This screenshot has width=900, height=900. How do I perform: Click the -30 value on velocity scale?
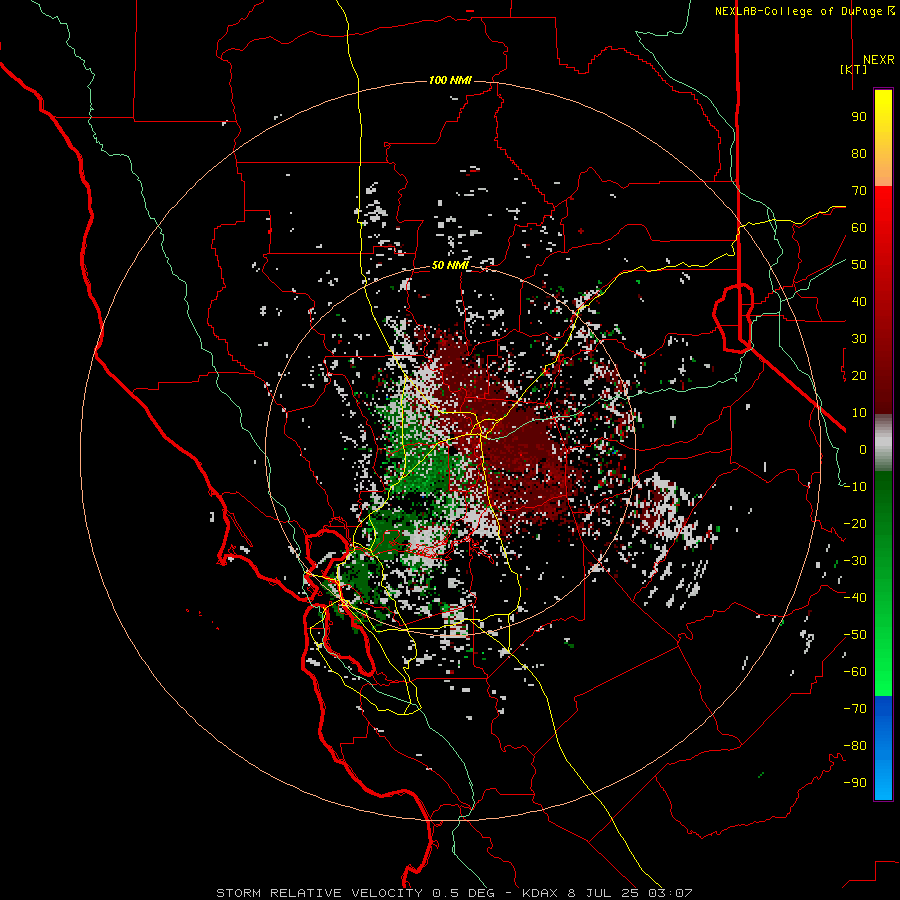[855, 561]
